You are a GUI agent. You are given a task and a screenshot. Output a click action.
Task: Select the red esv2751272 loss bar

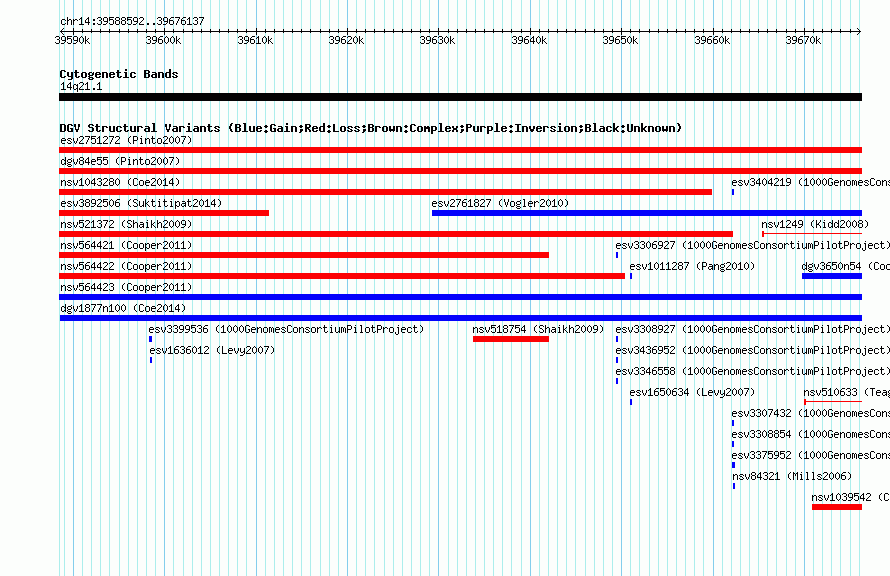tap(460, 150)
